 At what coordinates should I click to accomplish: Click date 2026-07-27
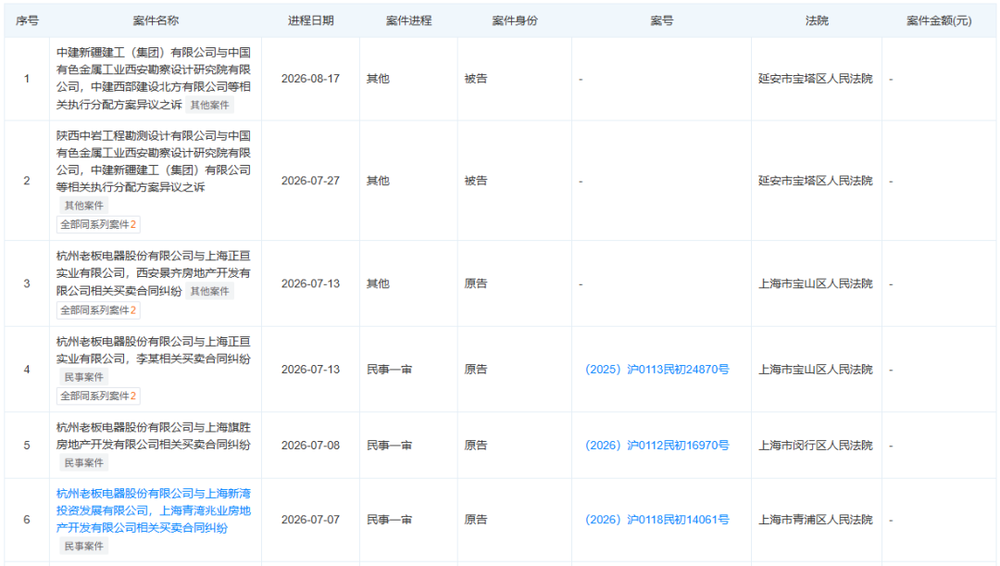coord(311,181)
